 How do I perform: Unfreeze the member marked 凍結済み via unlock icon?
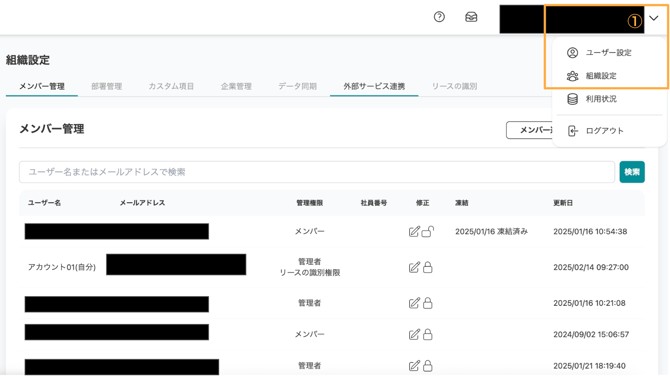pos(428,231)
